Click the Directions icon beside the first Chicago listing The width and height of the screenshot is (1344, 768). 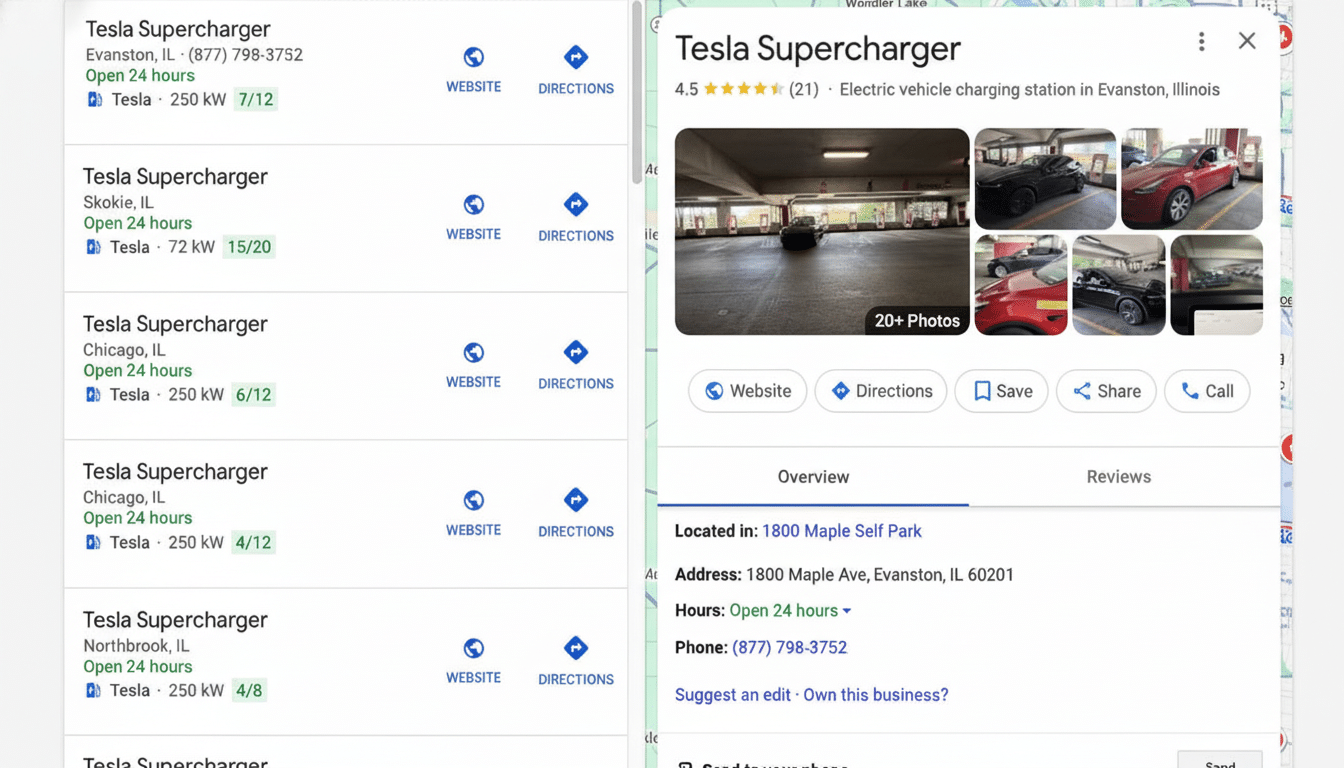pos(575,351)
